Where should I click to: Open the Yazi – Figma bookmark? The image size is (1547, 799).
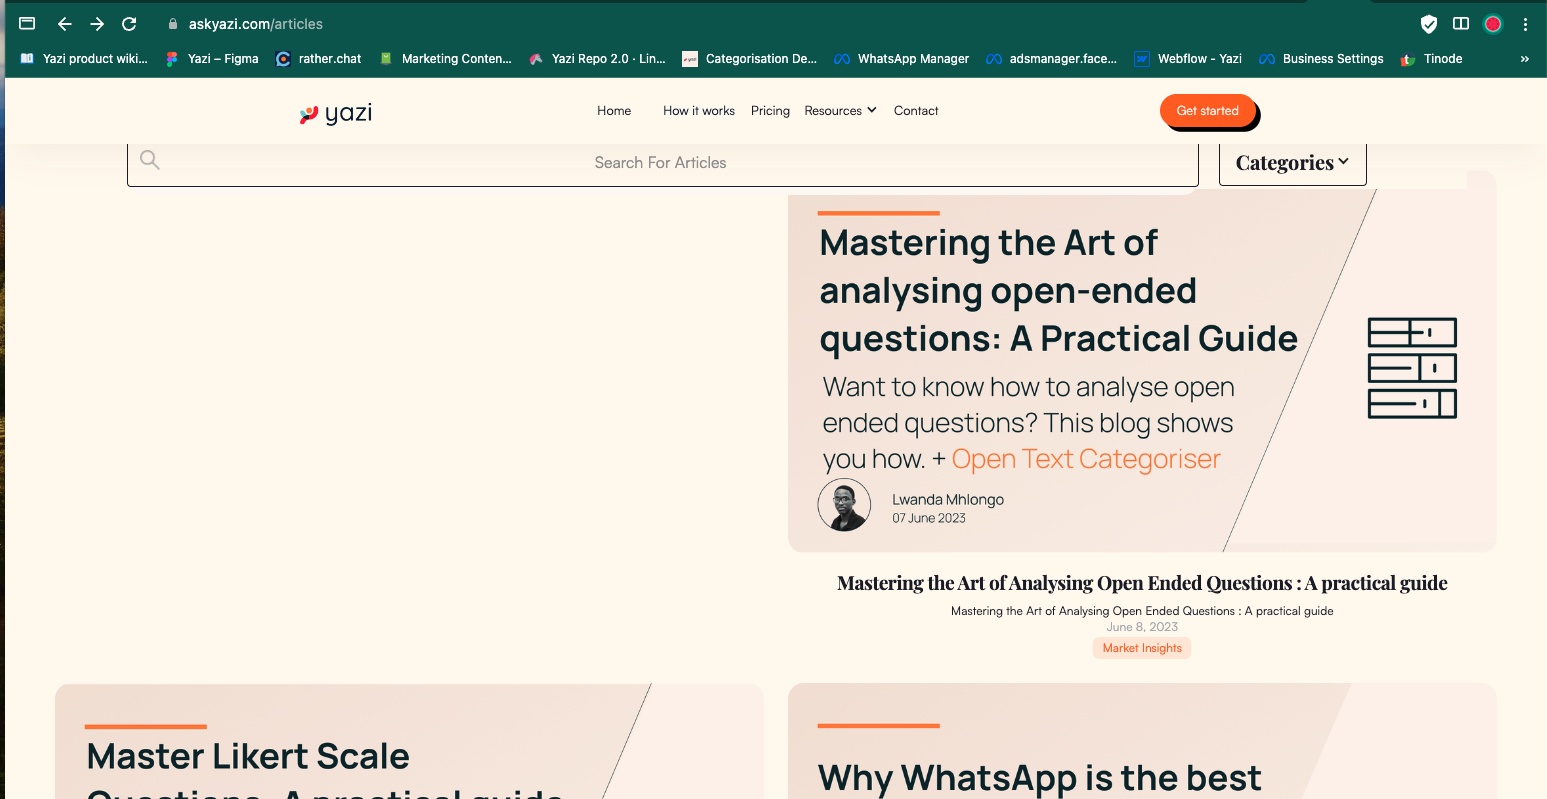(x=211, y=58)
